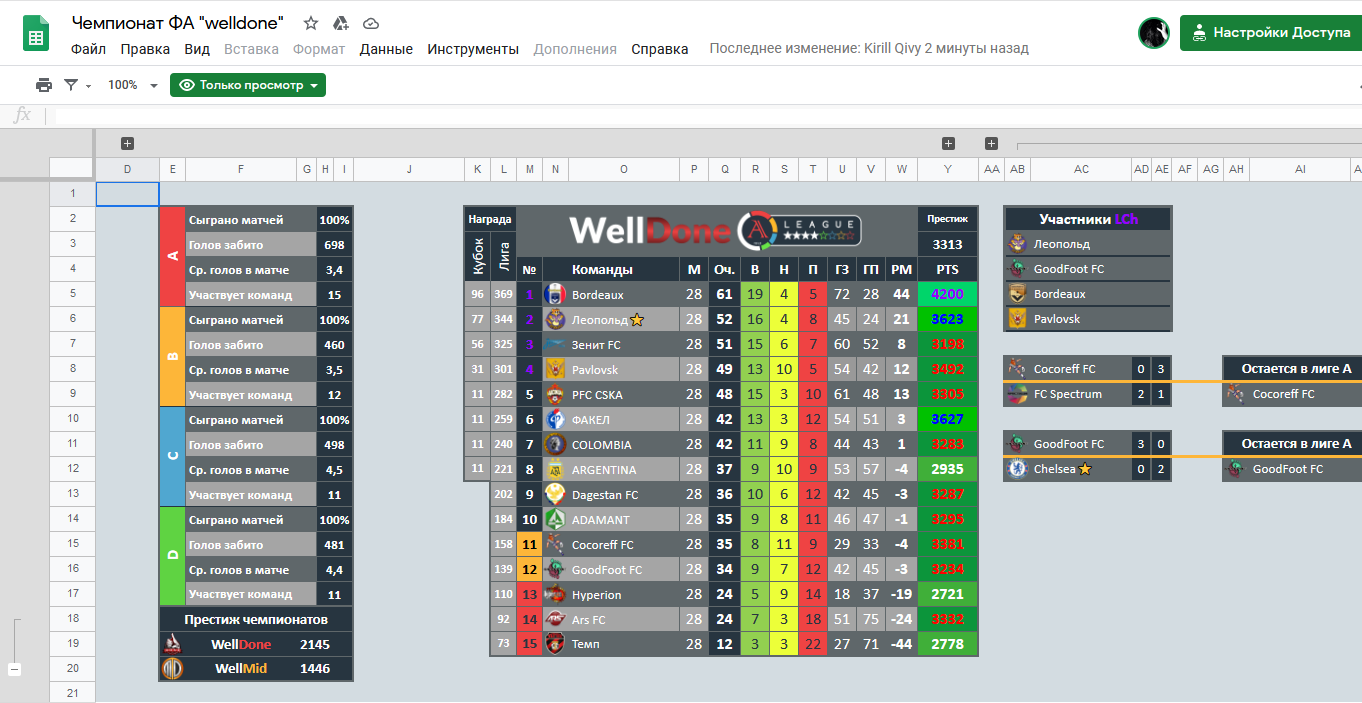Click the 3313 prestige value cell
Image resolution: width=1362 pixels, height=703 pixels.
point(947,244)
